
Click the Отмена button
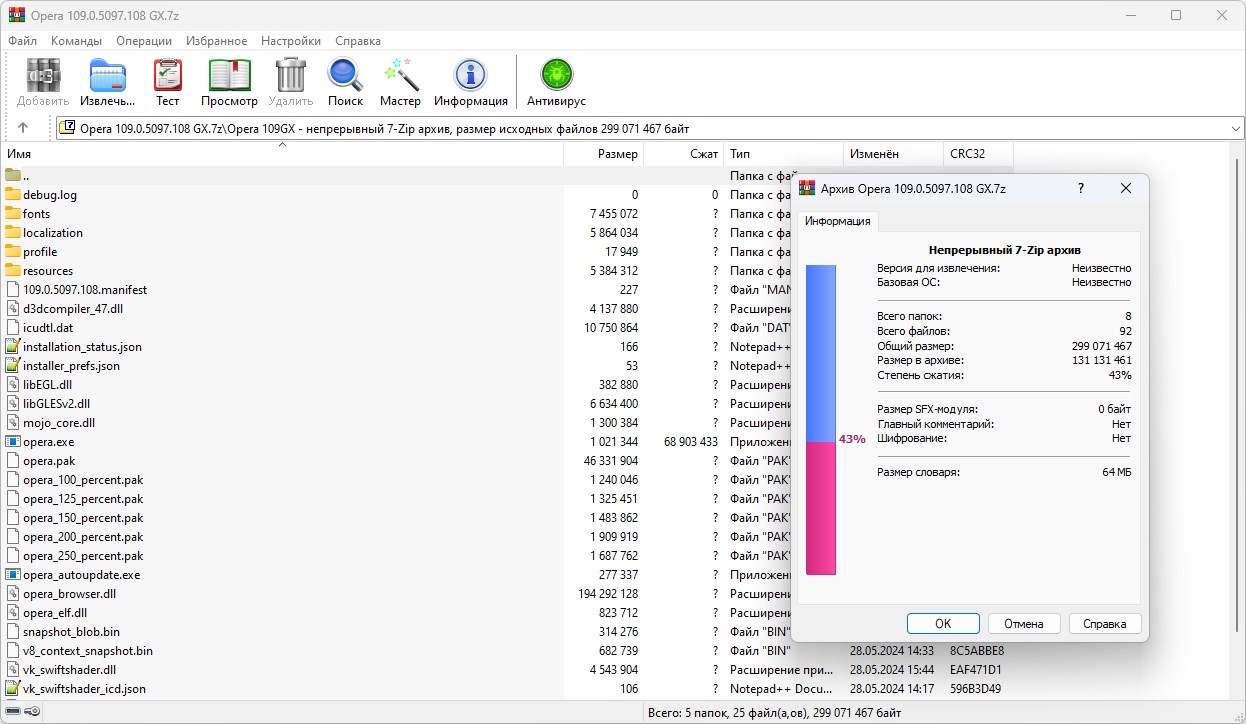pyautogui.click(x=1023, y=623)
